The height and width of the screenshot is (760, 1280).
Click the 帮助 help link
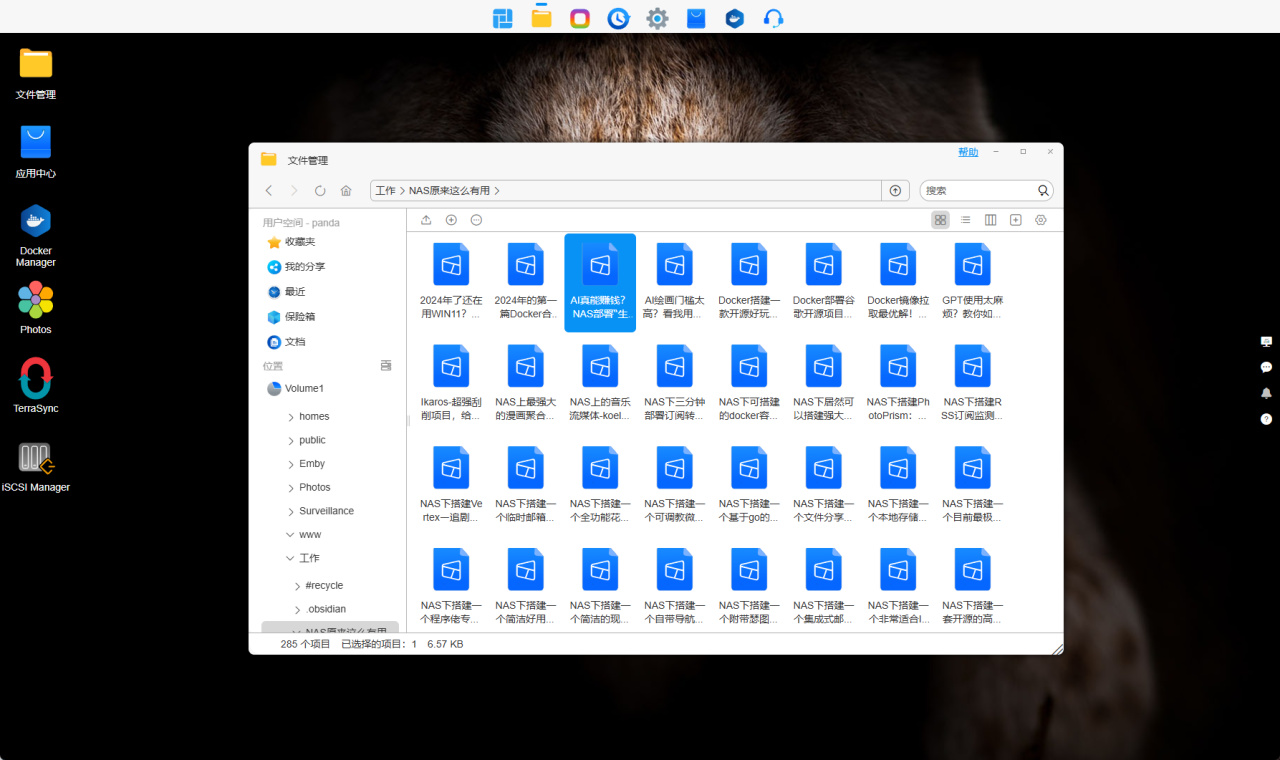(968, 152)
